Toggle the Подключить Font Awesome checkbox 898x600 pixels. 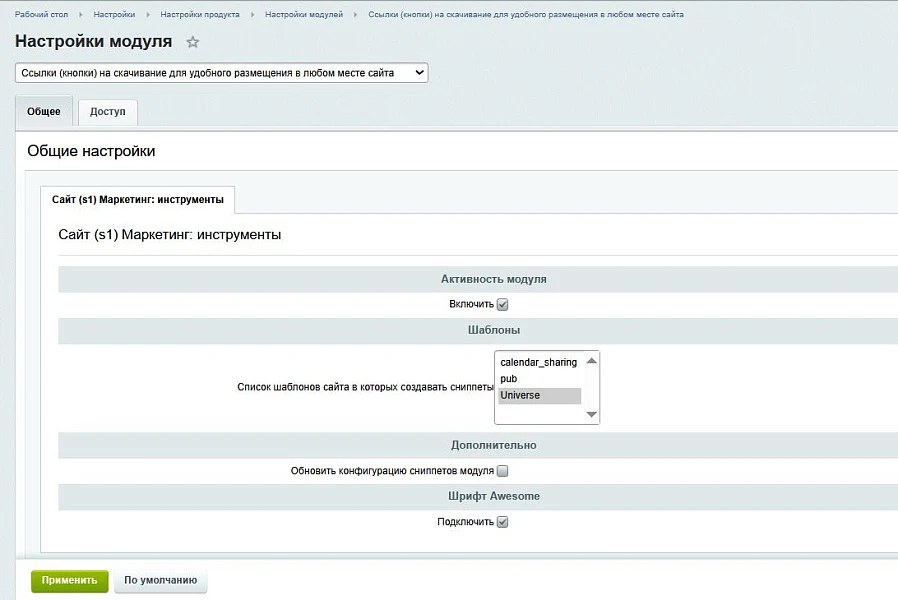tap(502, 522)
